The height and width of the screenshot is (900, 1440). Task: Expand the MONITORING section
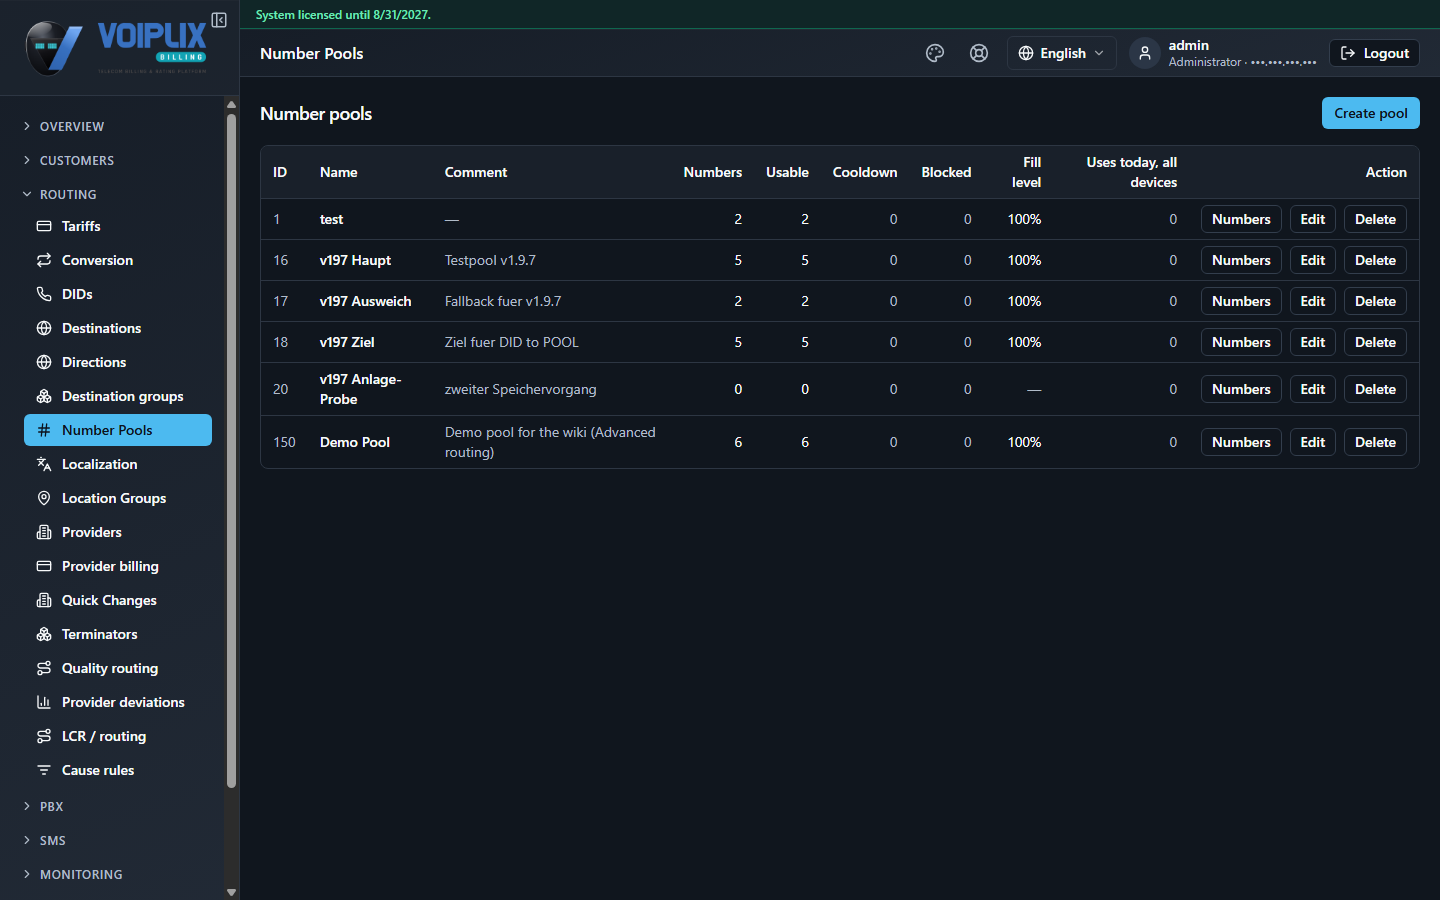[x=118, y=874]
